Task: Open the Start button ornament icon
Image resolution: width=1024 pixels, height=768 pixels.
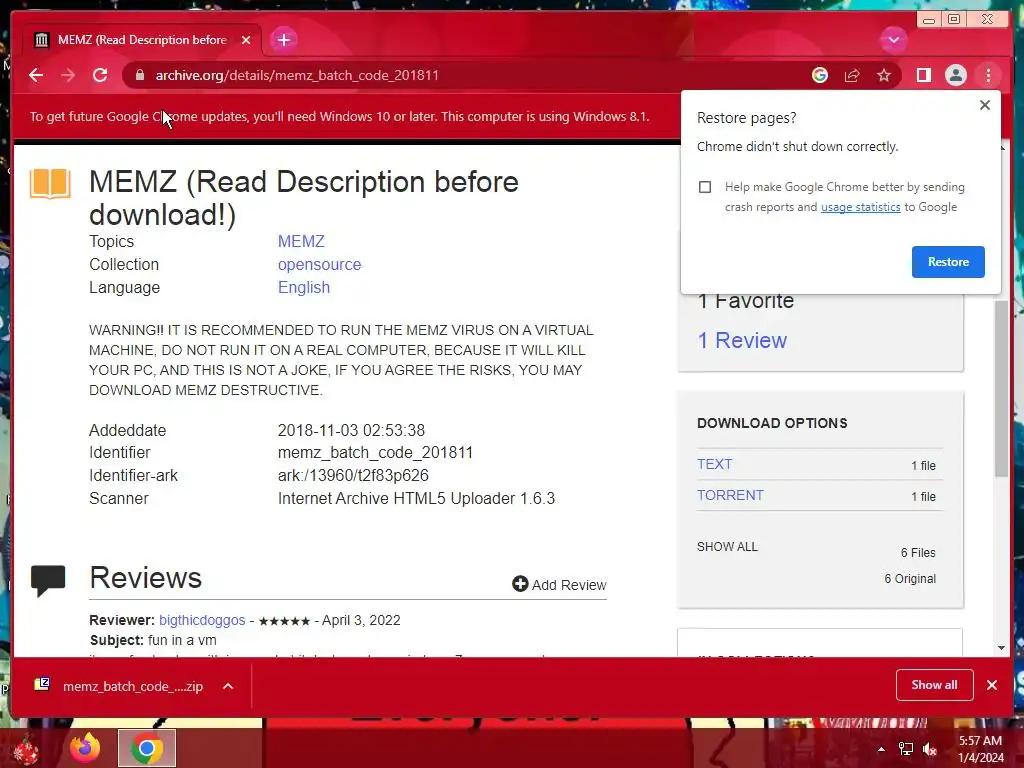Action: point(26,750)
